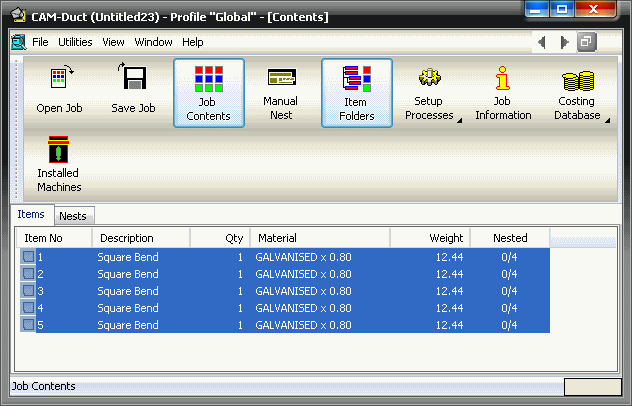This screenshot has height=406, width=632.
Task: Click the item icon for row 1
Action: pyautogui.click(x=28, y=257)
